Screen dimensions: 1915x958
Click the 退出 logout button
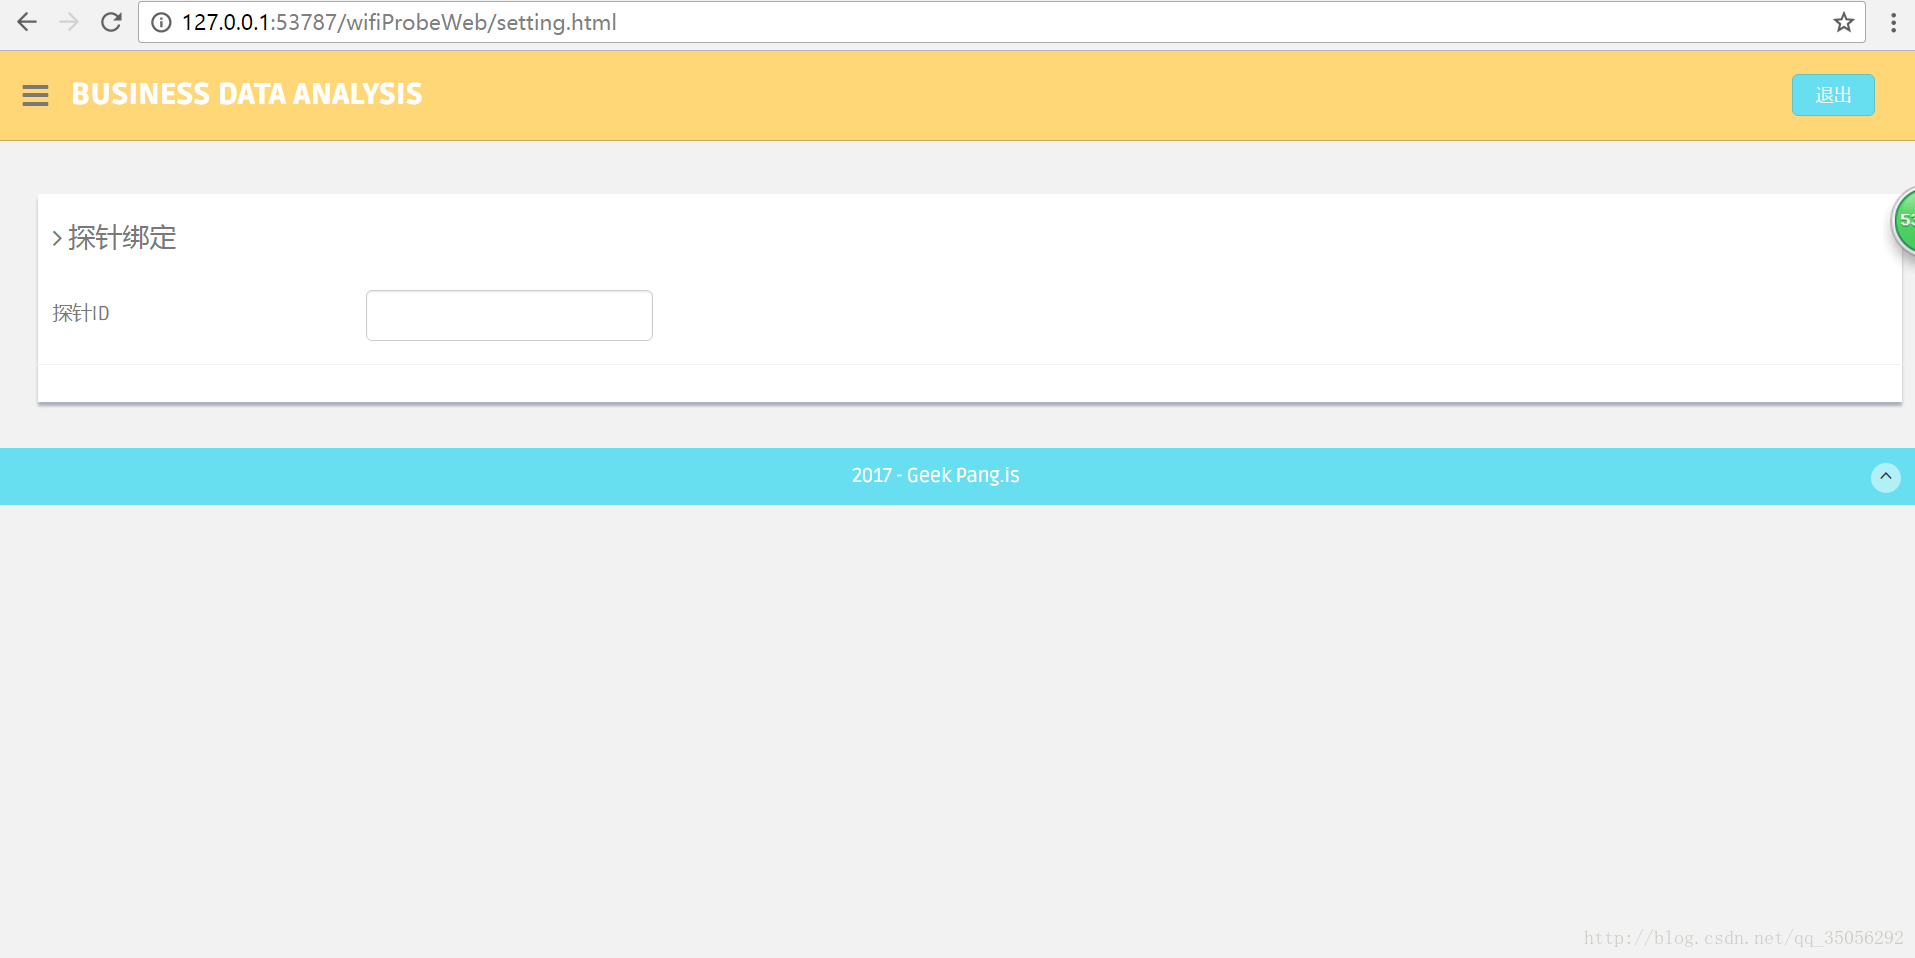tap(1833, 95)
